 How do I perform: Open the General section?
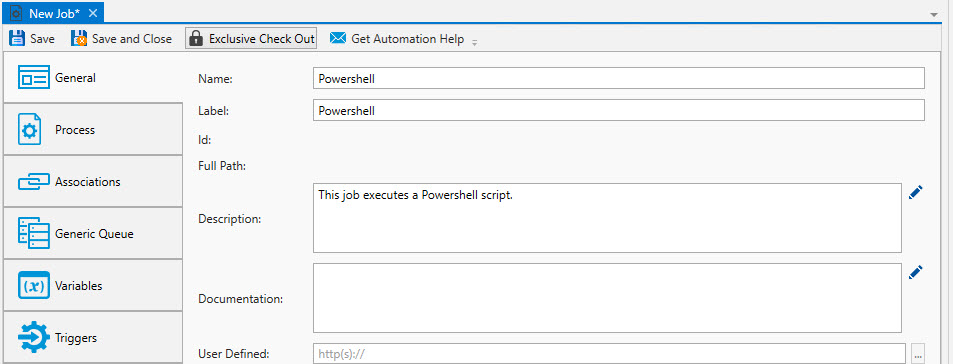click(93, 78)
